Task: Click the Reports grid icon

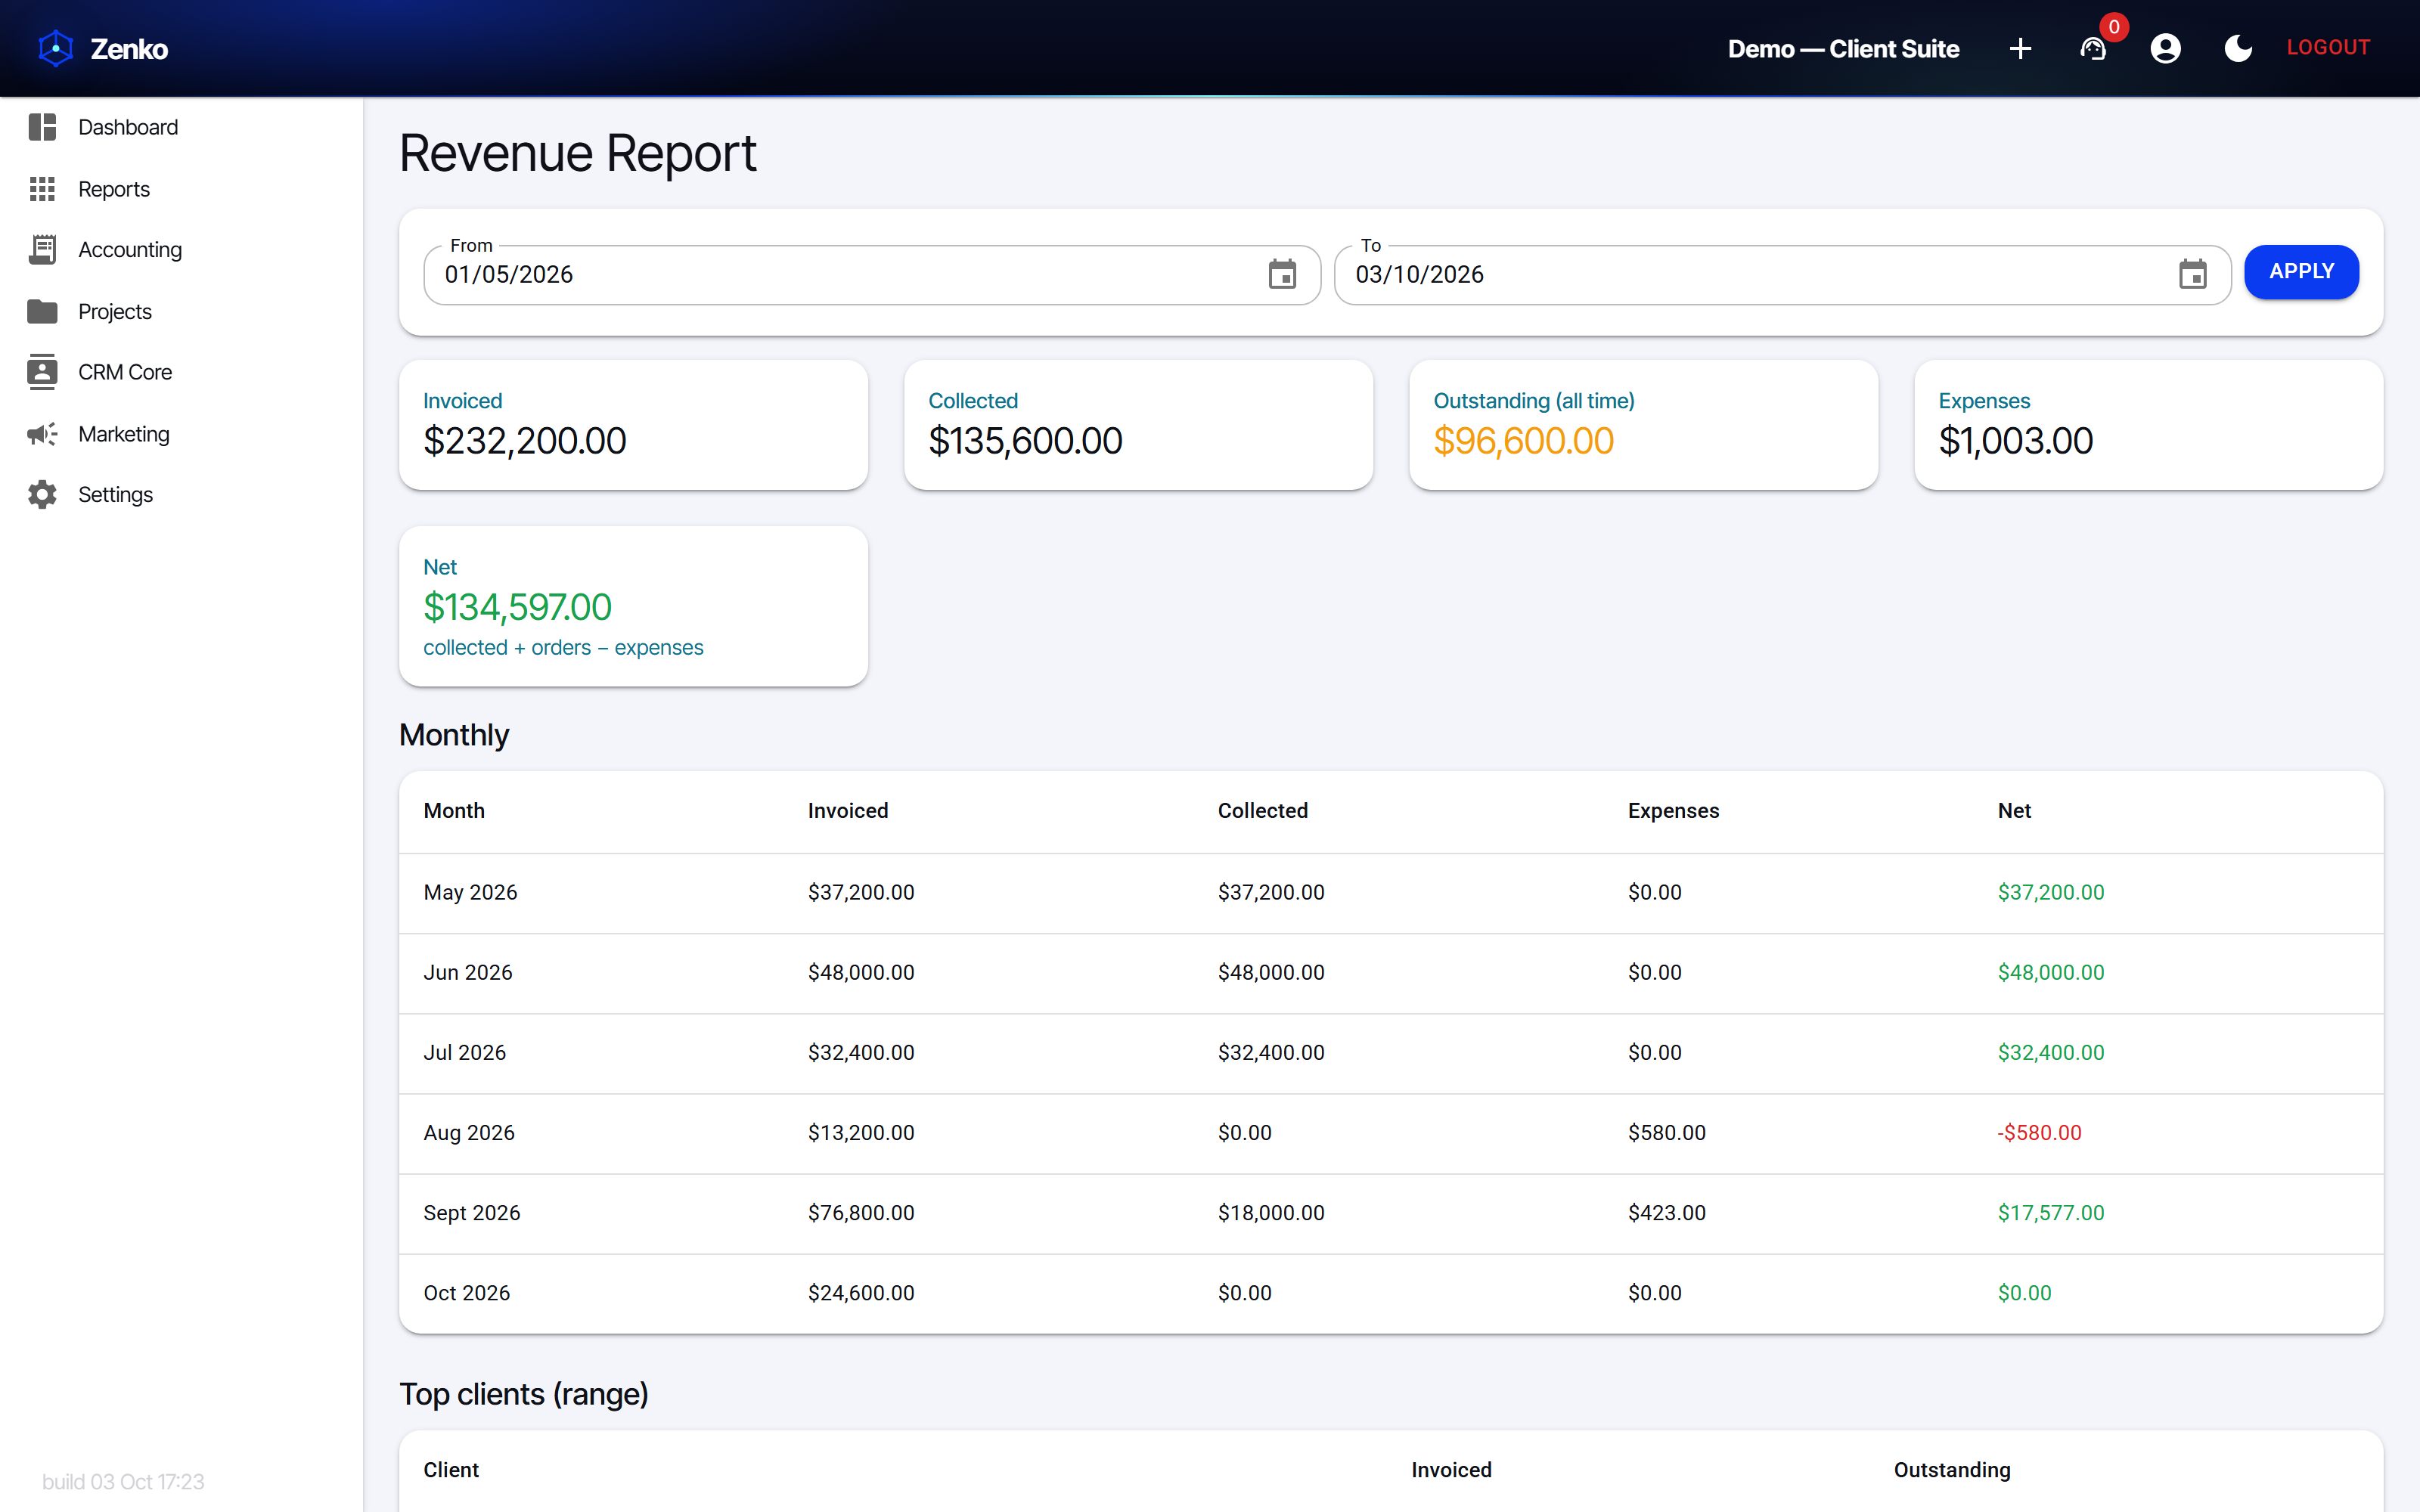Action: [42, 189]
